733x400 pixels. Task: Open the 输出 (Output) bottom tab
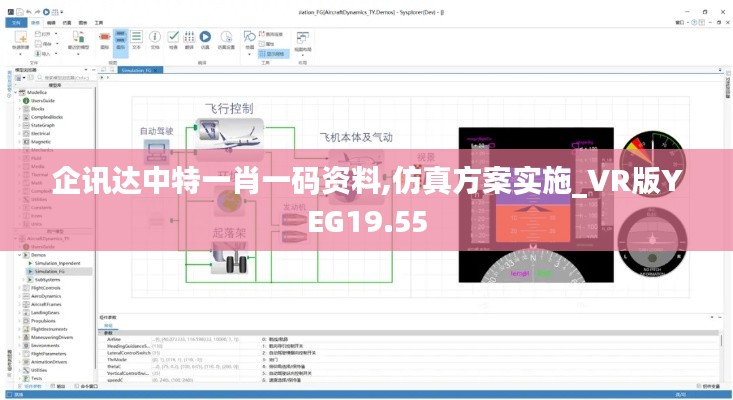click(57, 386)
